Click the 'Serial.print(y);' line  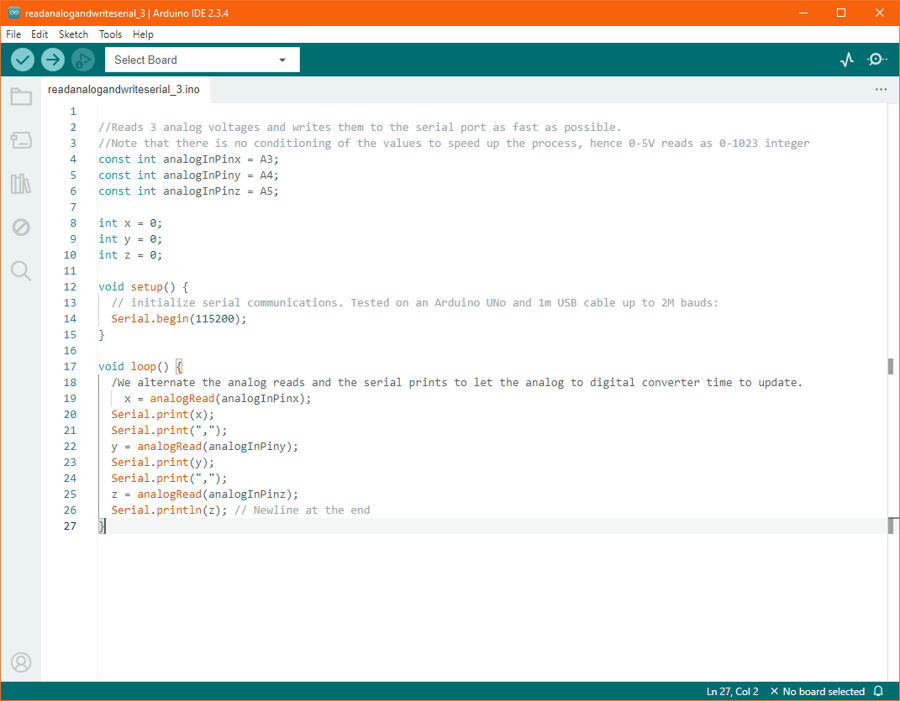[x=162, y=462]
